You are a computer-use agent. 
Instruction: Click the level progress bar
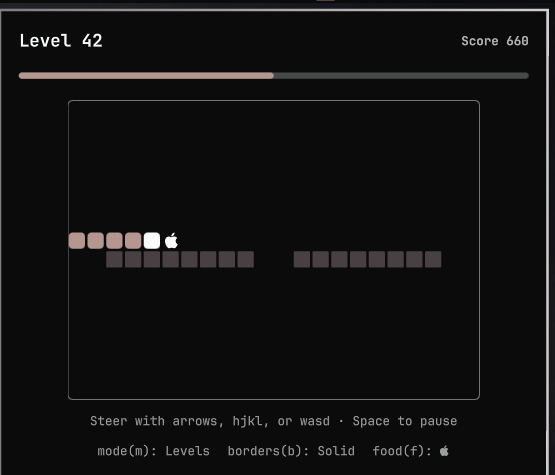pos(274,76)
